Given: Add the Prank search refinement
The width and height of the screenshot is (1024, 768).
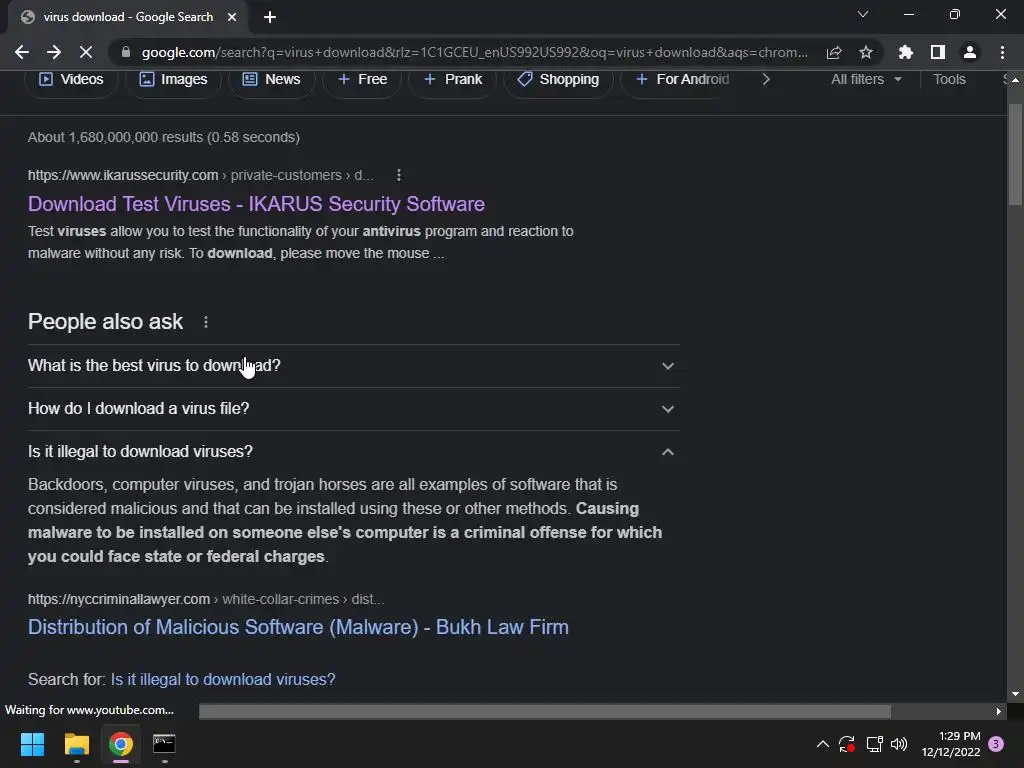Looking at the screenshot, I should [453, 79].
